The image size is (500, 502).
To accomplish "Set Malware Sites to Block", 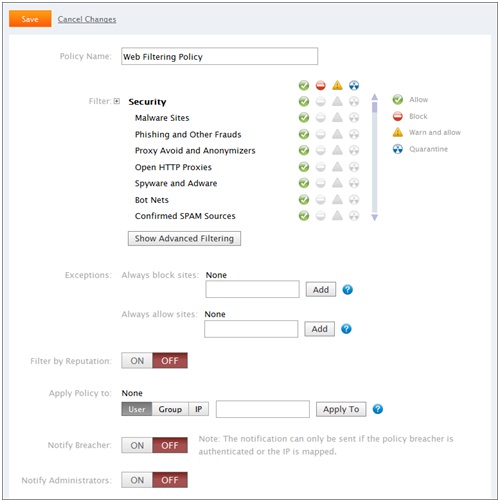I will pyautogui.click(x=320, y=118).
